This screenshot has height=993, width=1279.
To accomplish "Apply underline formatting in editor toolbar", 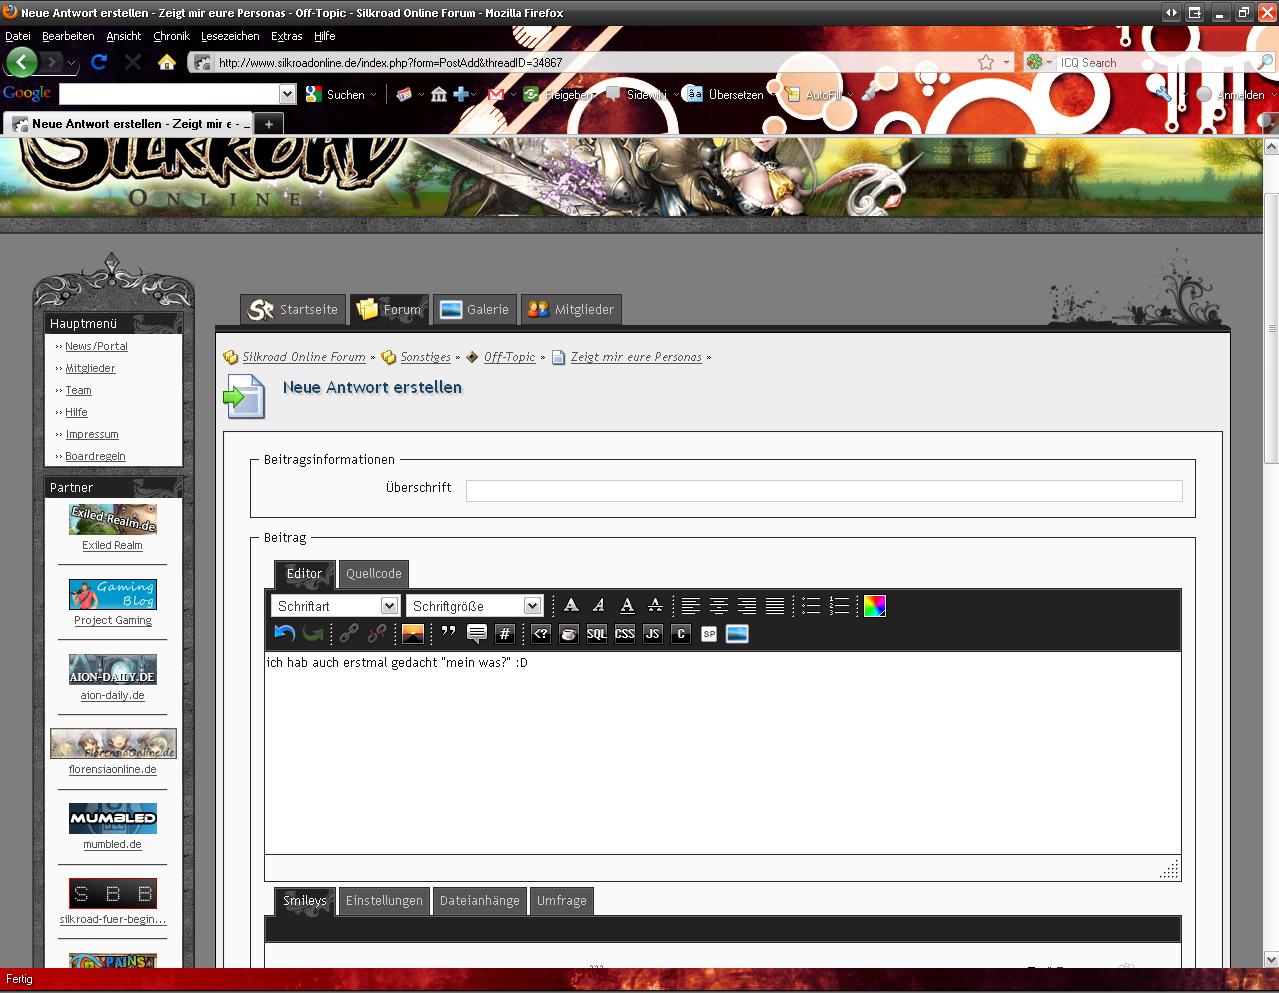I will (627, 606).
